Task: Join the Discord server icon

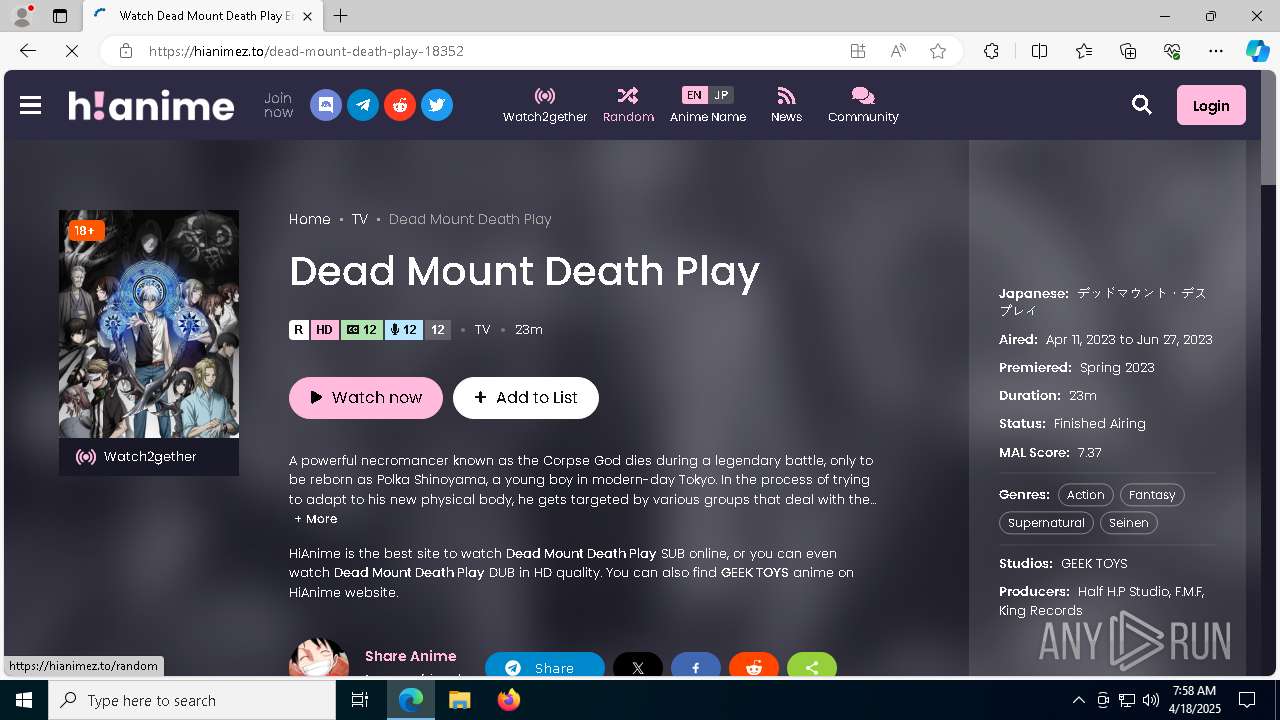Action: pyautogui.click(x=326, y=105)
